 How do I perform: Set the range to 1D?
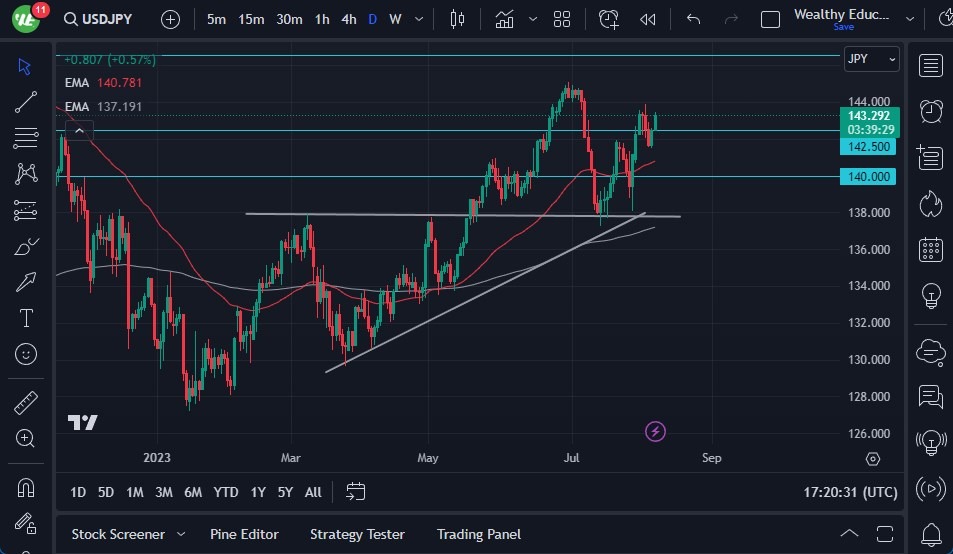(x=78, y=492)
